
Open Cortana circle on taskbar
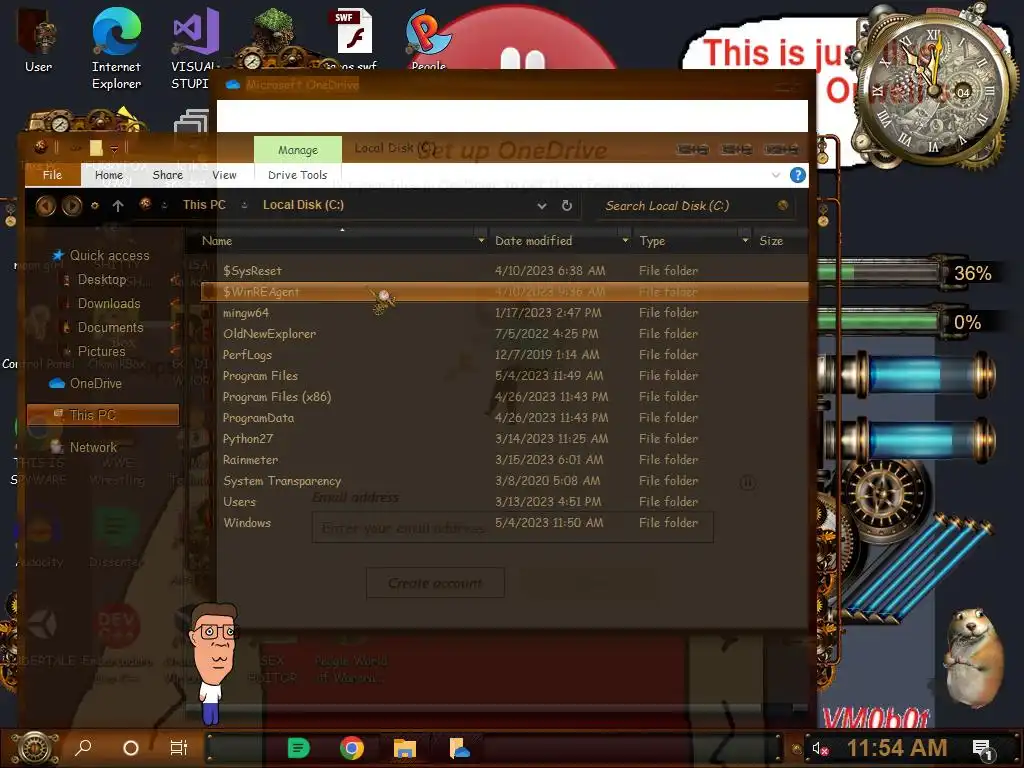click(x=131, y=748)
